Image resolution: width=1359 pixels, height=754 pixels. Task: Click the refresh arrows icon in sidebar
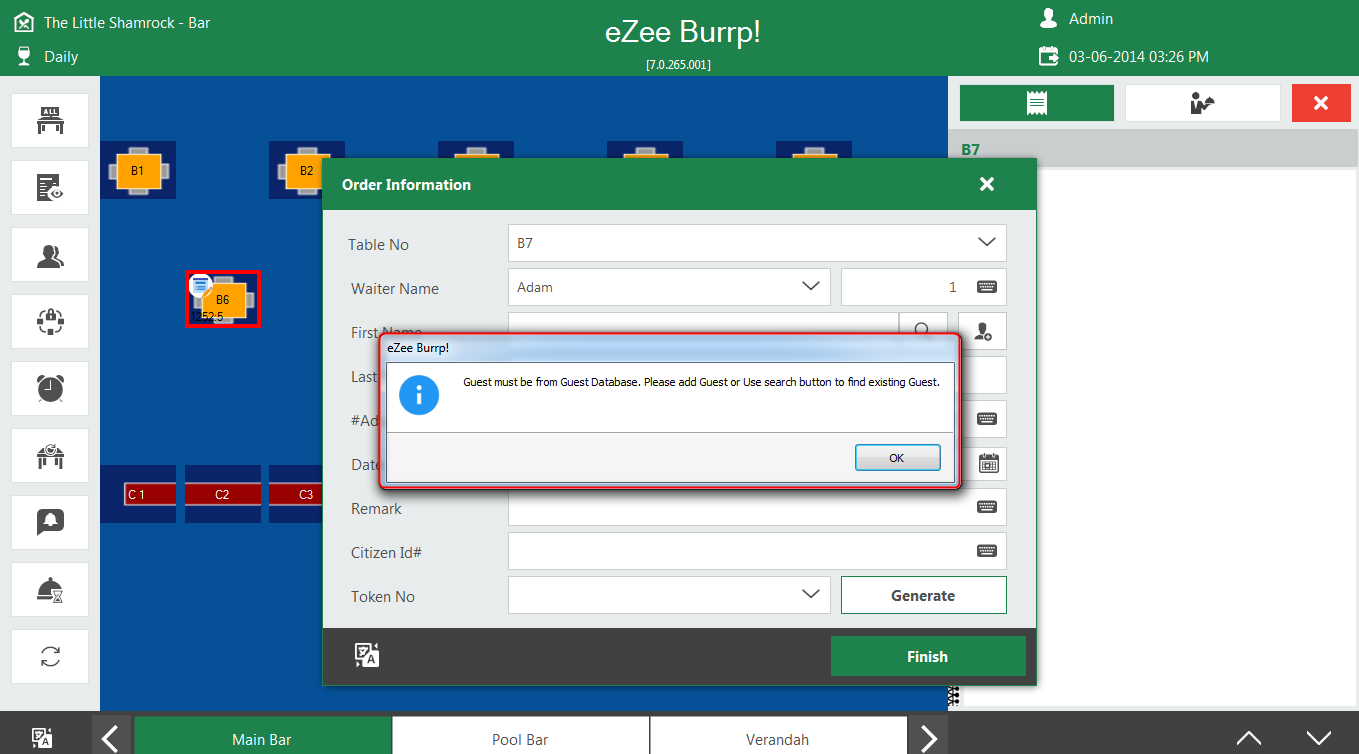(x=50, y=656)
